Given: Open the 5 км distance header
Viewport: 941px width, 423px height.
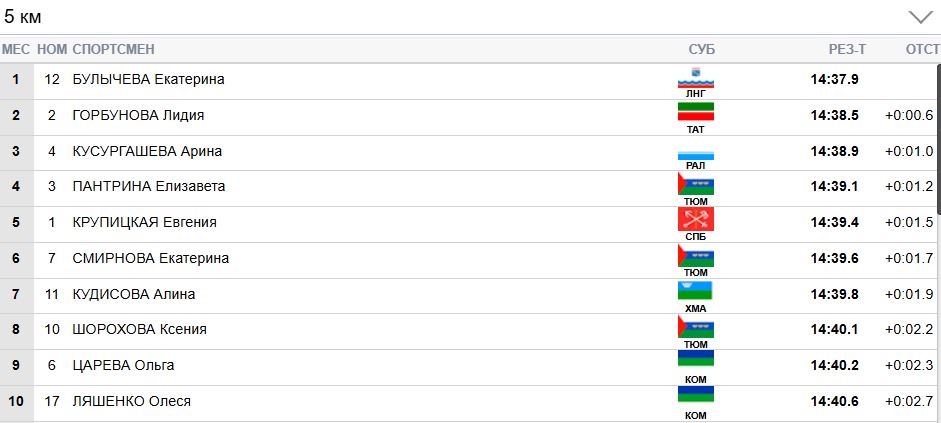Looking at the screenshot, I should [24, 17].
